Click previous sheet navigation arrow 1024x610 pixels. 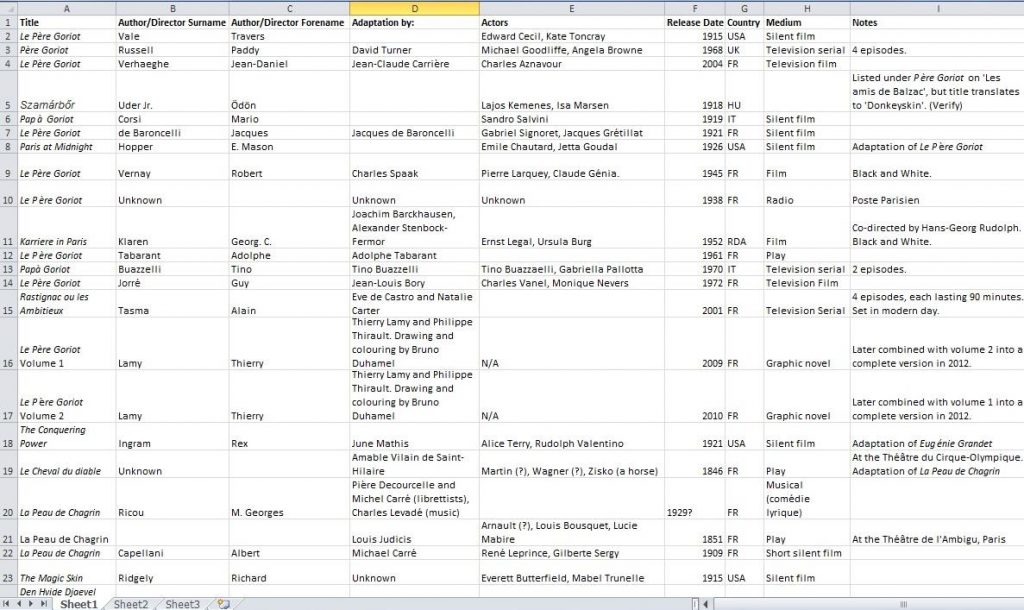[x=19, y=604]
